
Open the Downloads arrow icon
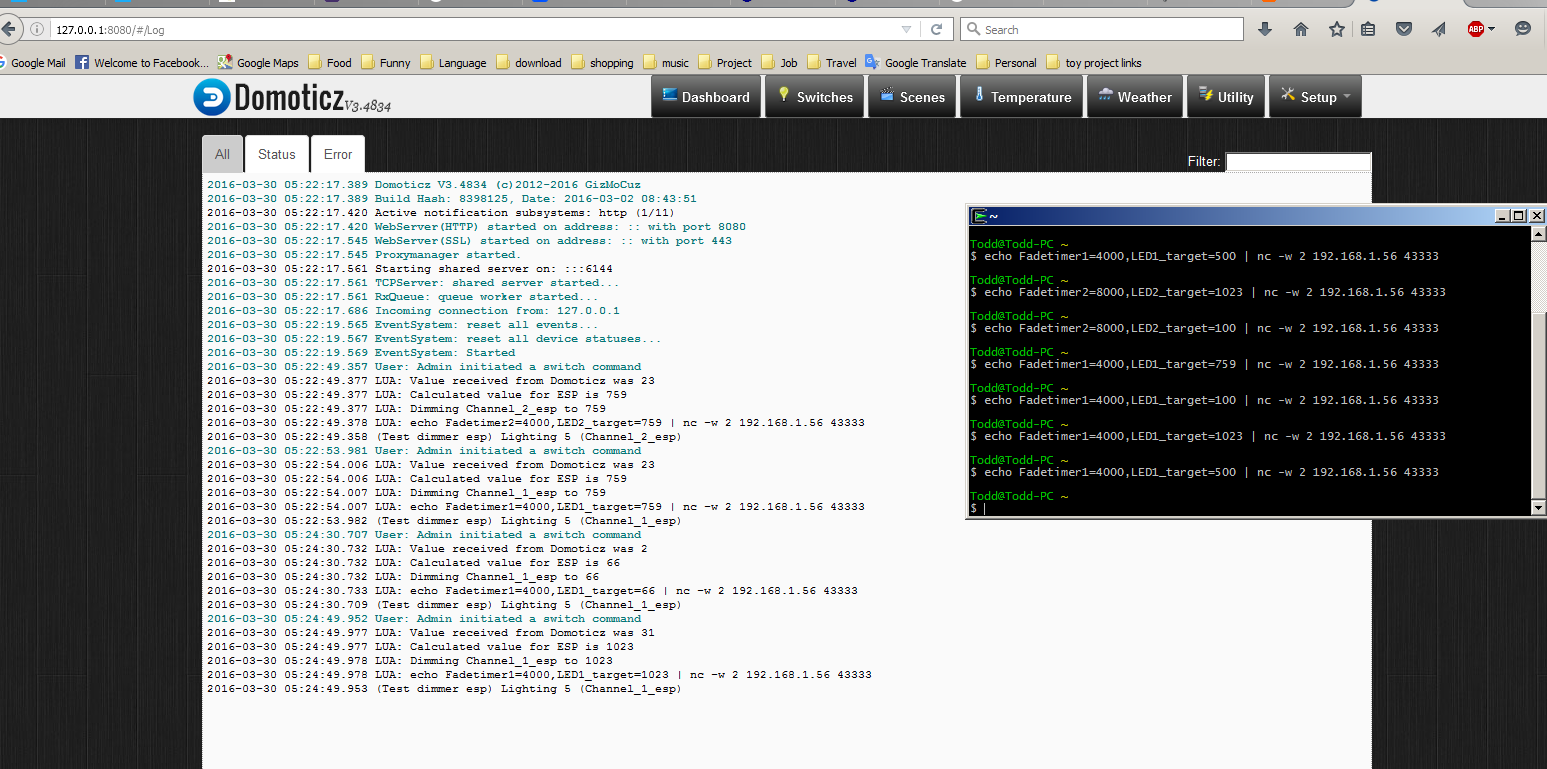[x=1265, y=29]
